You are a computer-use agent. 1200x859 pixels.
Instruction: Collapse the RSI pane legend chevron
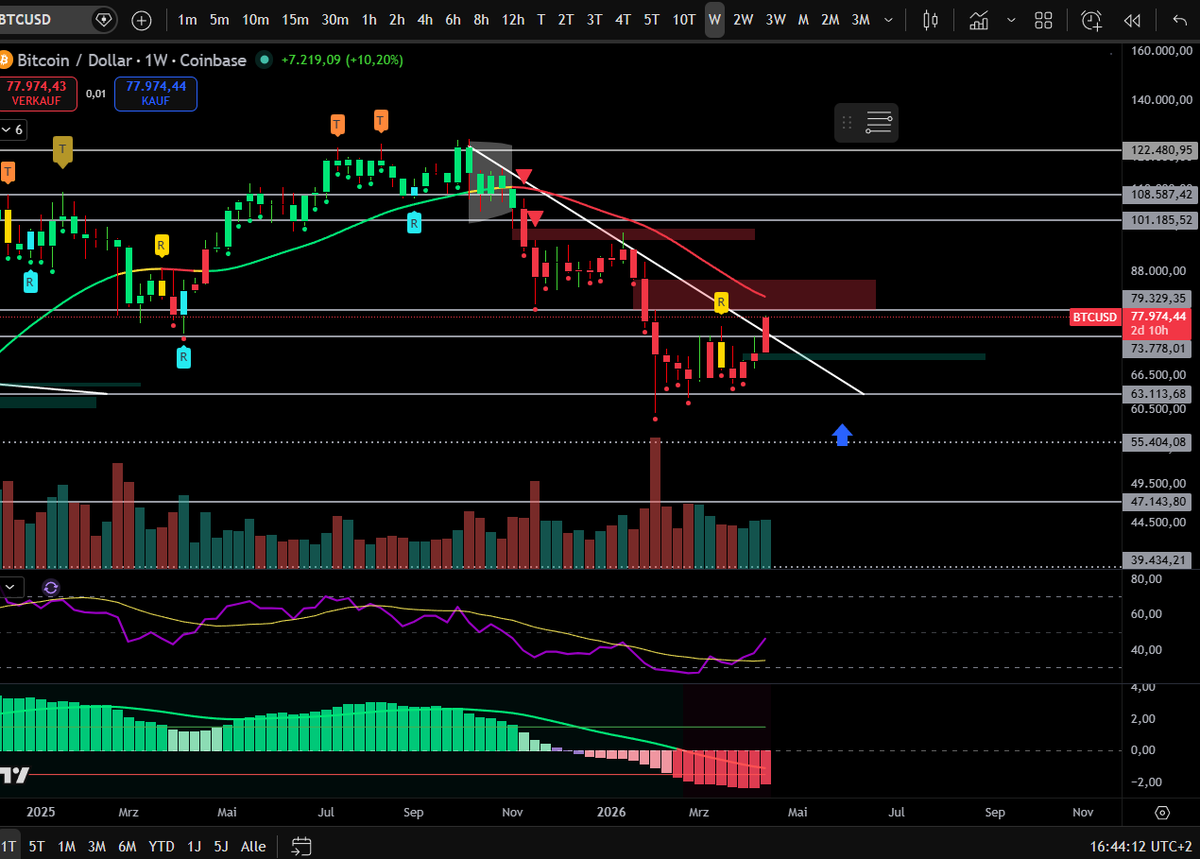point(10,588)
